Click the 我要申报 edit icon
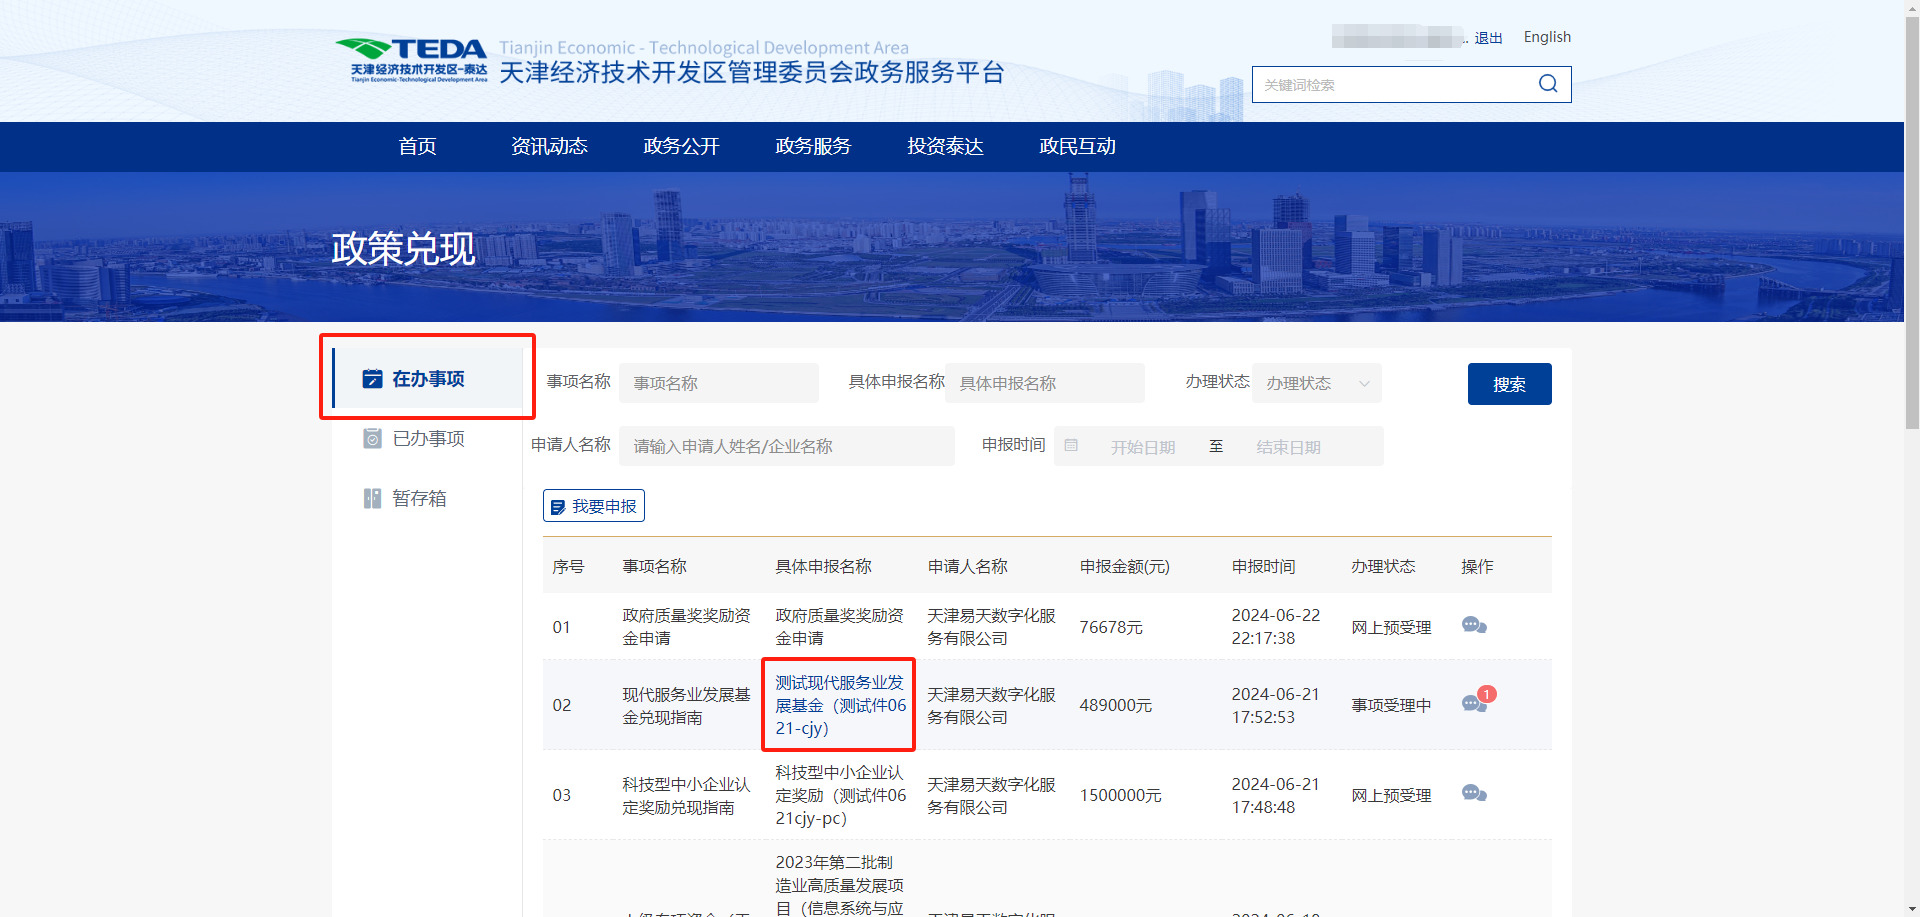This screenshot has height=917, width=1920. coord(558,507)
